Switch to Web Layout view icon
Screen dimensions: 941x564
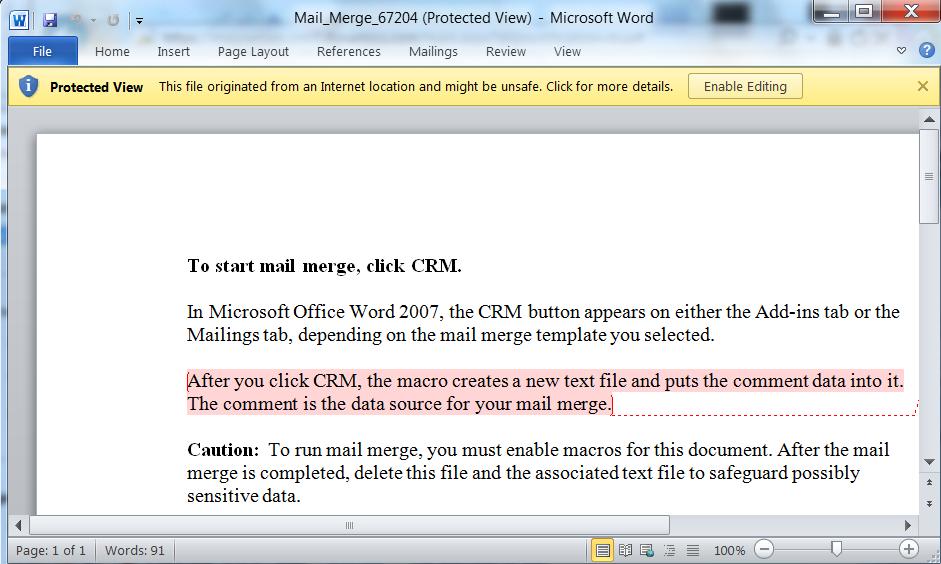647,550
